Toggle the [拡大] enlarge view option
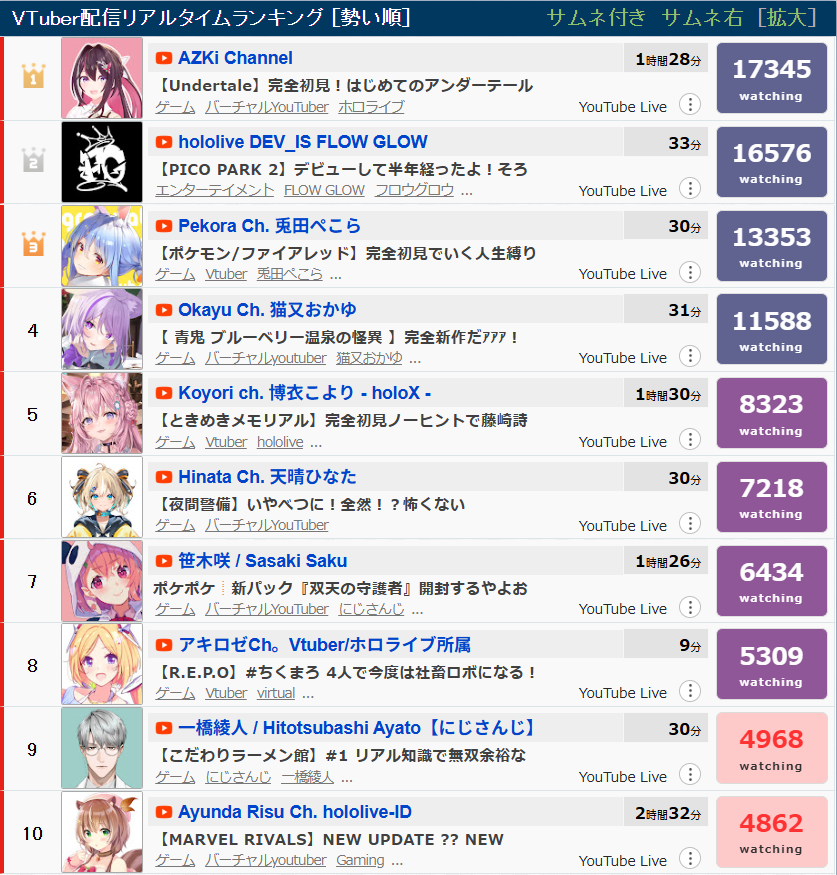The image size is (837, 875). (x=788, y=18)
